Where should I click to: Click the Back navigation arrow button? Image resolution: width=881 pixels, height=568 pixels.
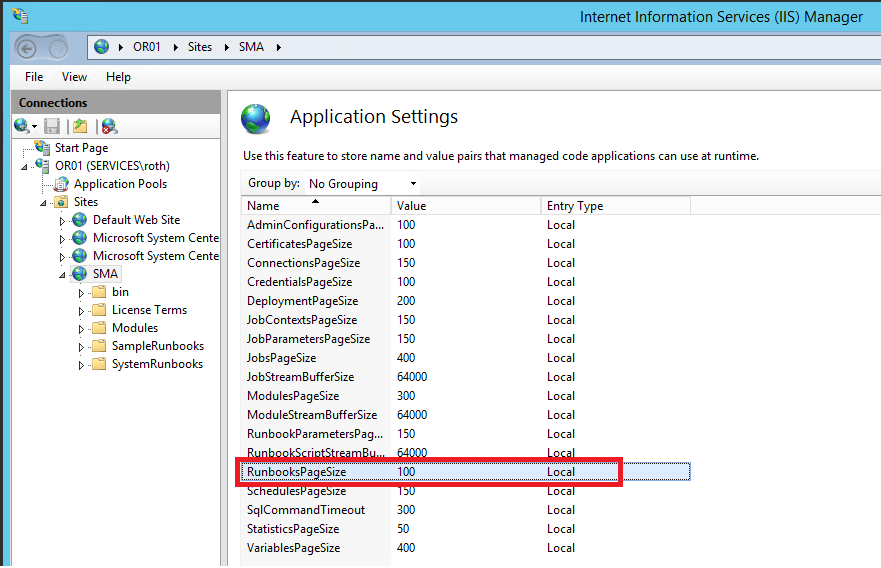(x=26, y=49)
